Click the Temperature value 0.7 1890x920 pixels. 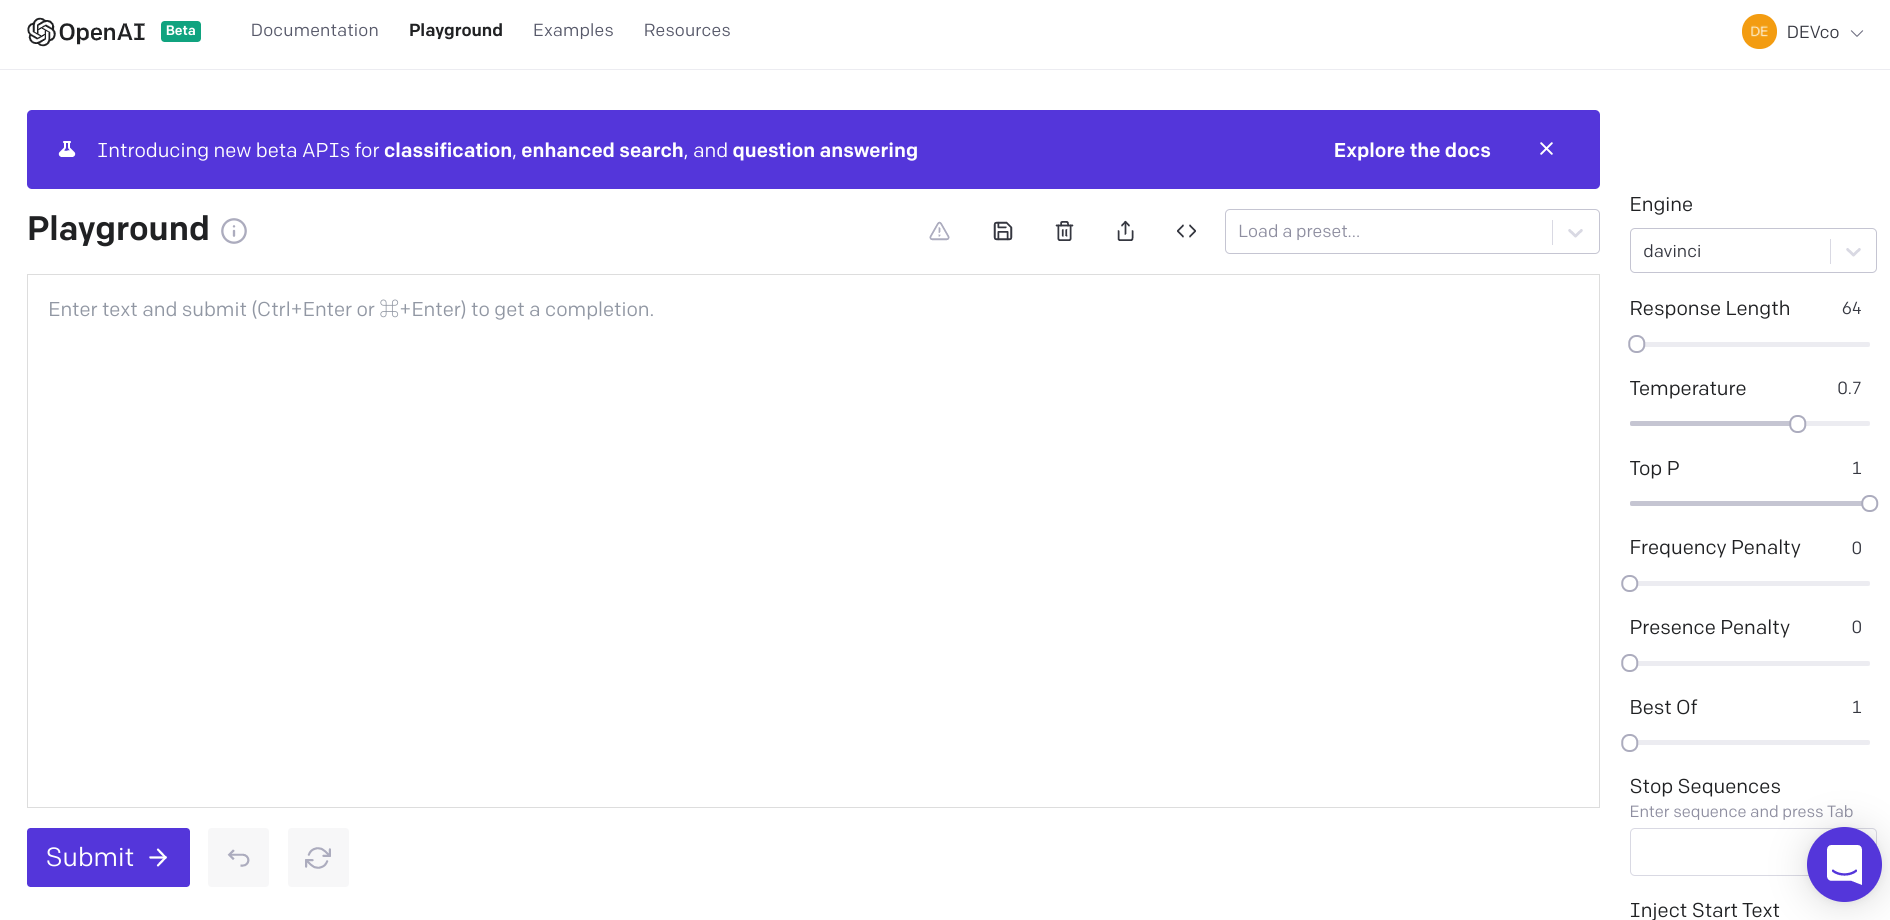1849,388
